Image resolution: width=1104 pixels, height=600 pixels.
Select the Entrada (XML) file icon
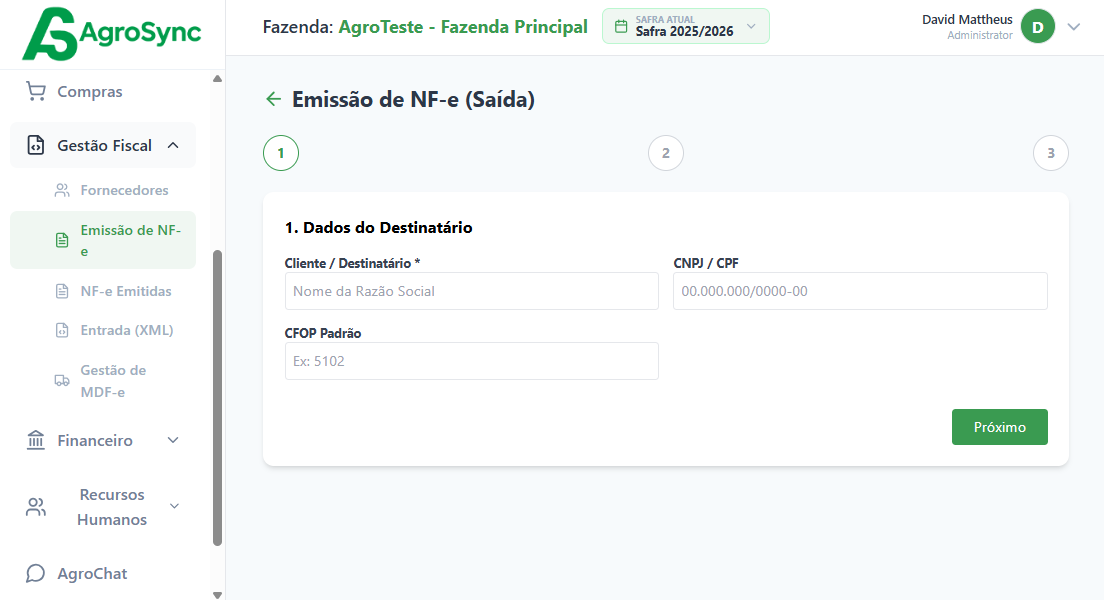[61, 330]
